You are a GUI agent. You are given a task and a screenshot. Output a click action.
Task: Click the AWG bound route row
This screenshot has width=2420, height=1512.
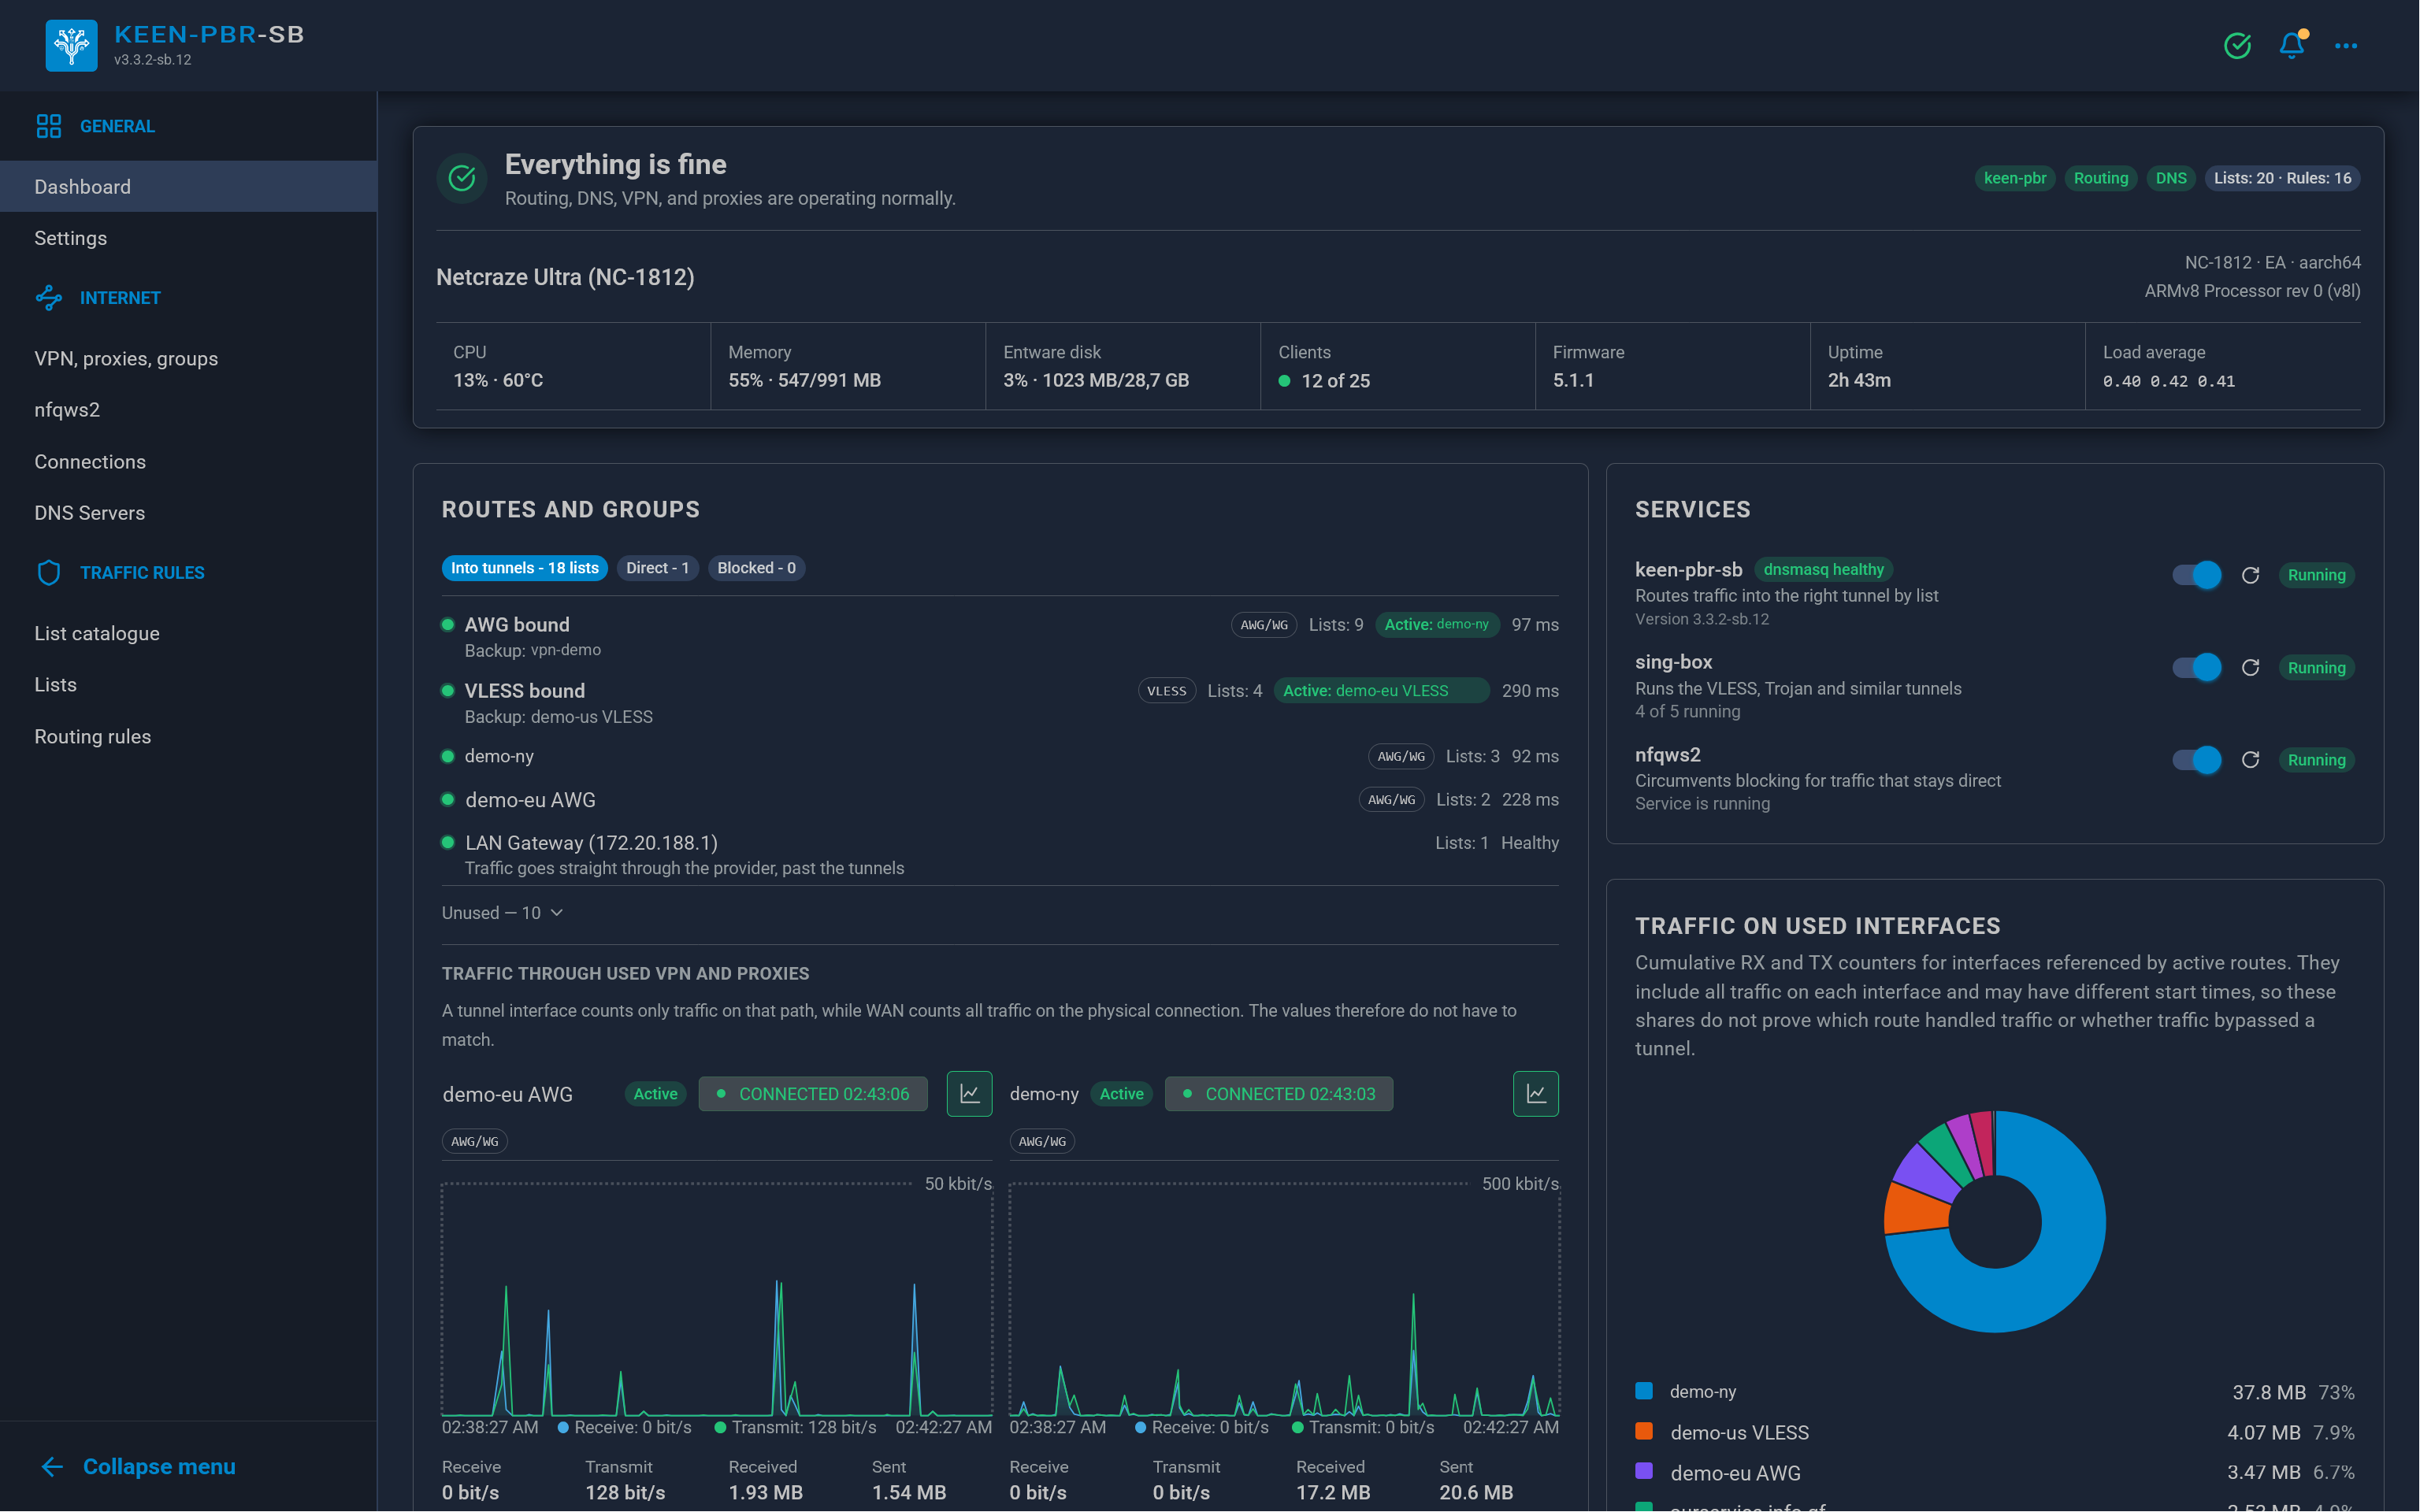pyautogui.click(x=1000, y=636)
